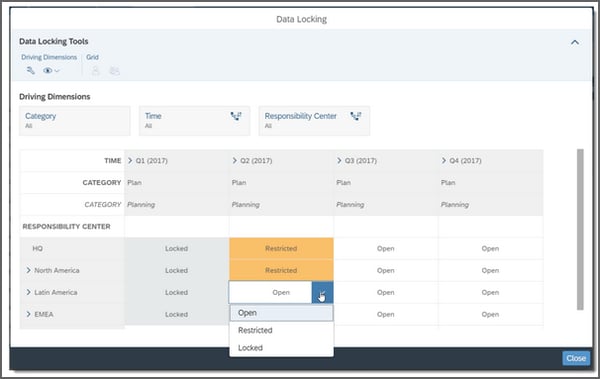Screen dimensions: 600x379
Task: Click the wrench icon under Driving Dimensions
Action: point(31,70)
